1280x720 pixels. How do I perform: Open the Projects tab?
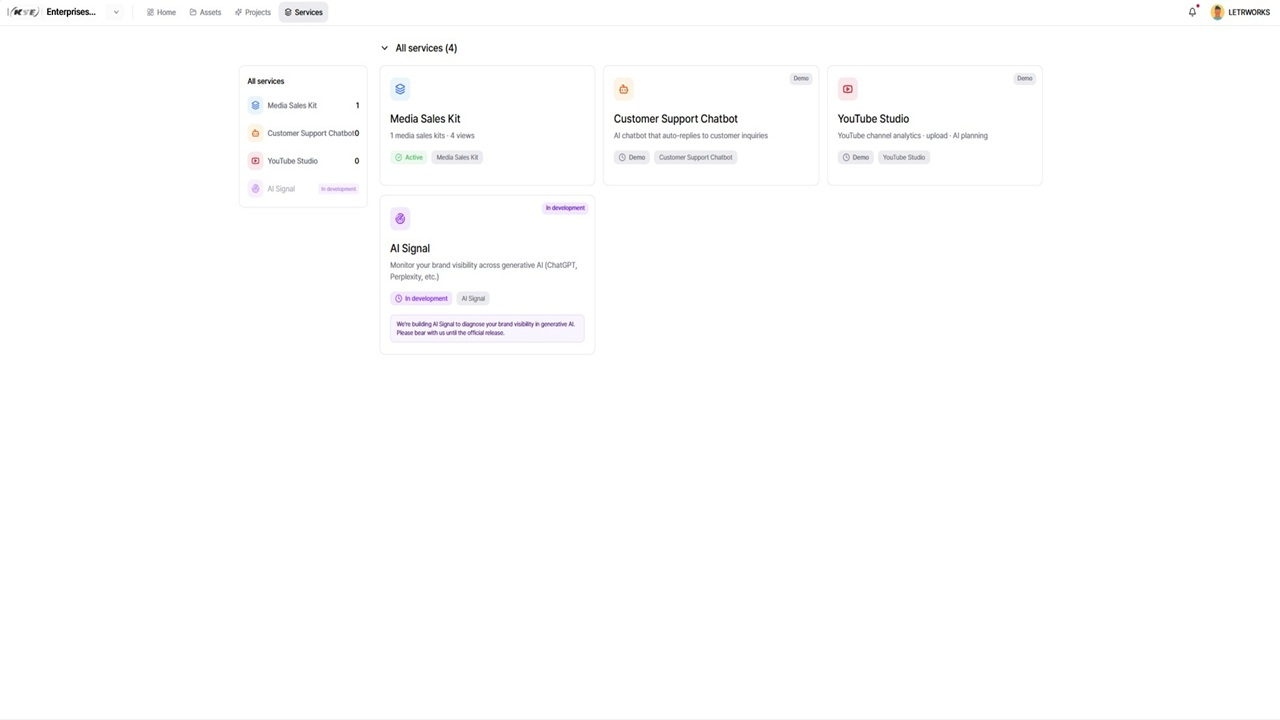pos(253,12)
